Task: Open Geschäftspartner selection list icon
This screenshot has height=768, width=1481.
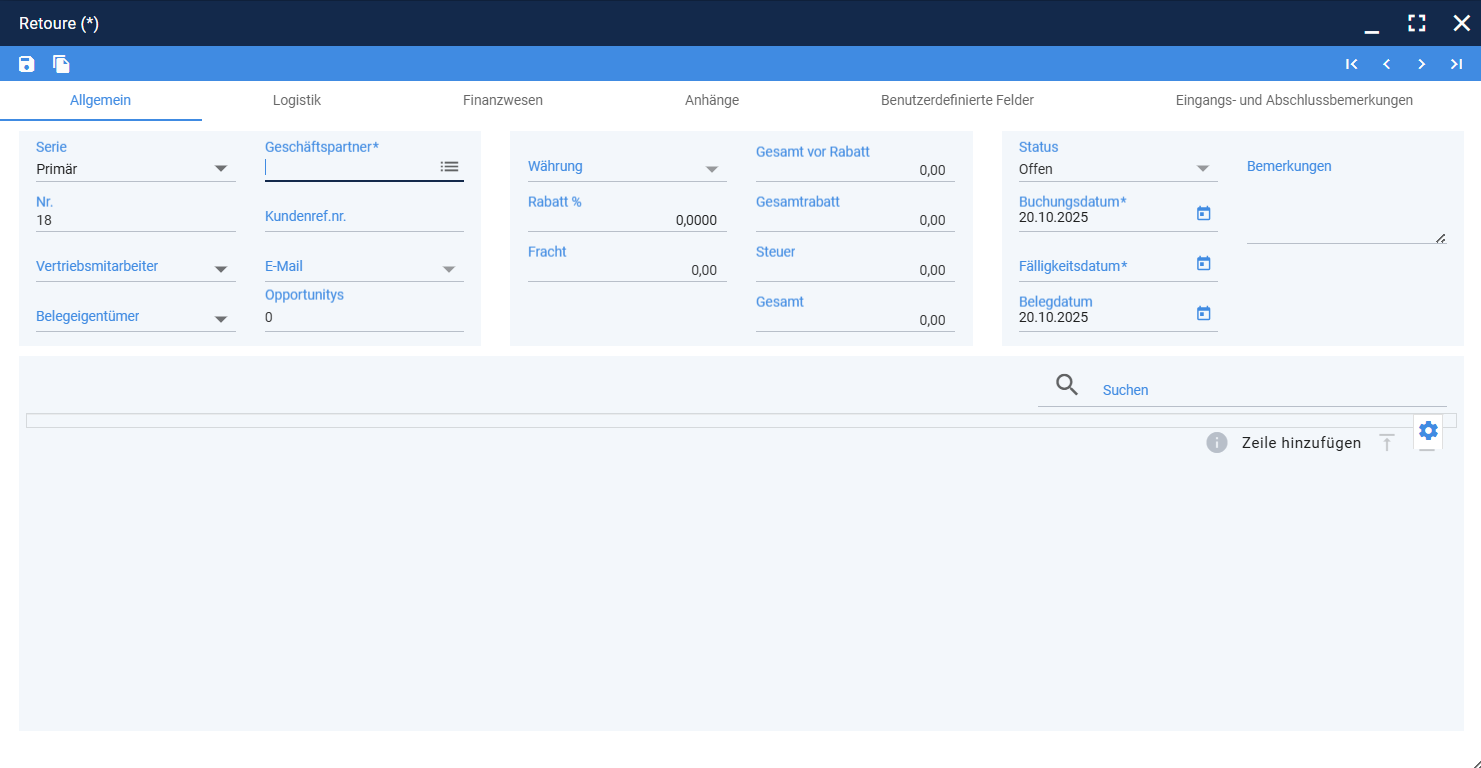Action: [x=450, y=167]
